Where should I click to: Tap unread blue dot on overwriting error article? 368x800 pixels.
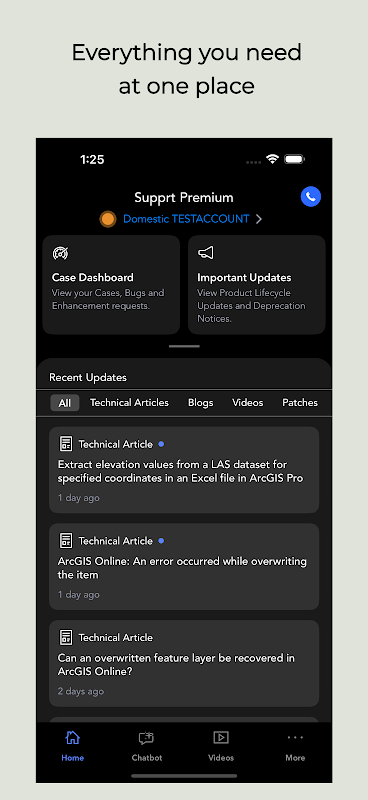click(x=161, y=541)
